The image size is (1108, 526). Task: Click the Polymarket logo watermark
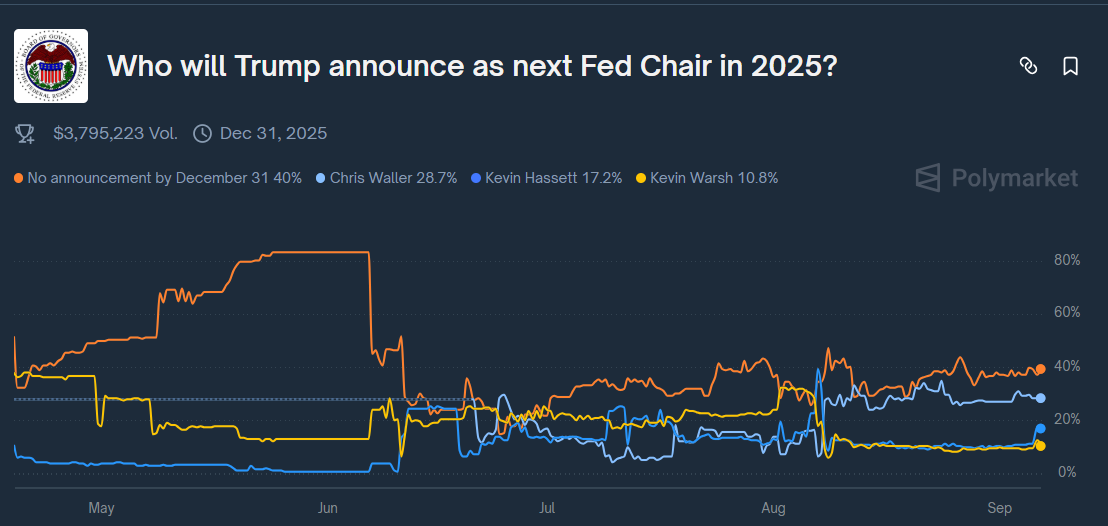tap(997, 178)
